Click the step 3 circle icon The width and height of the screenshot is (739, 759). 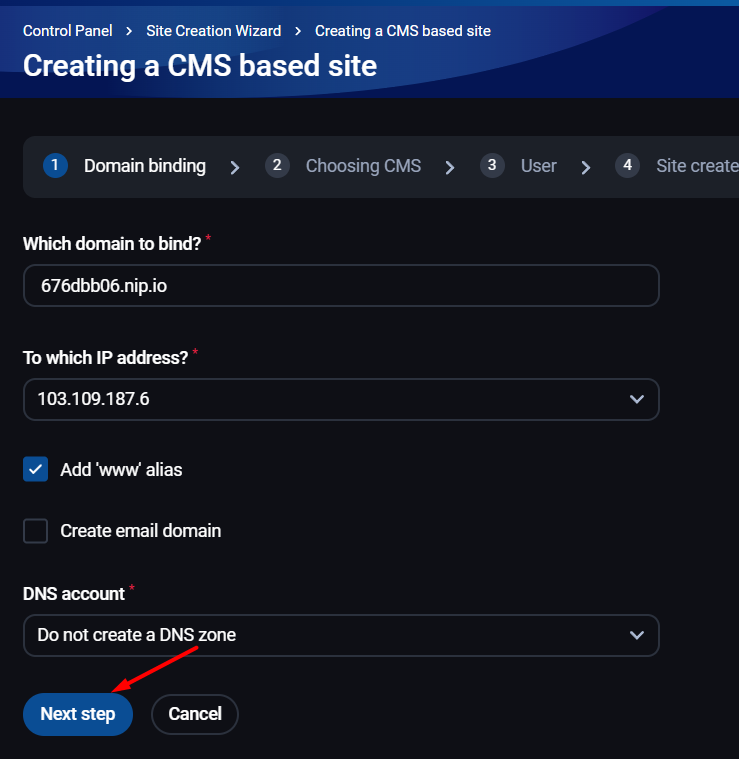pyautogui.click(x=492, y=166)
